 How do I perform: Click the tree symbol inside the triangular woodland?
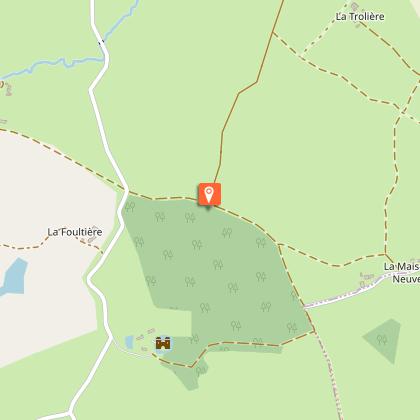(x=382, y=340)
